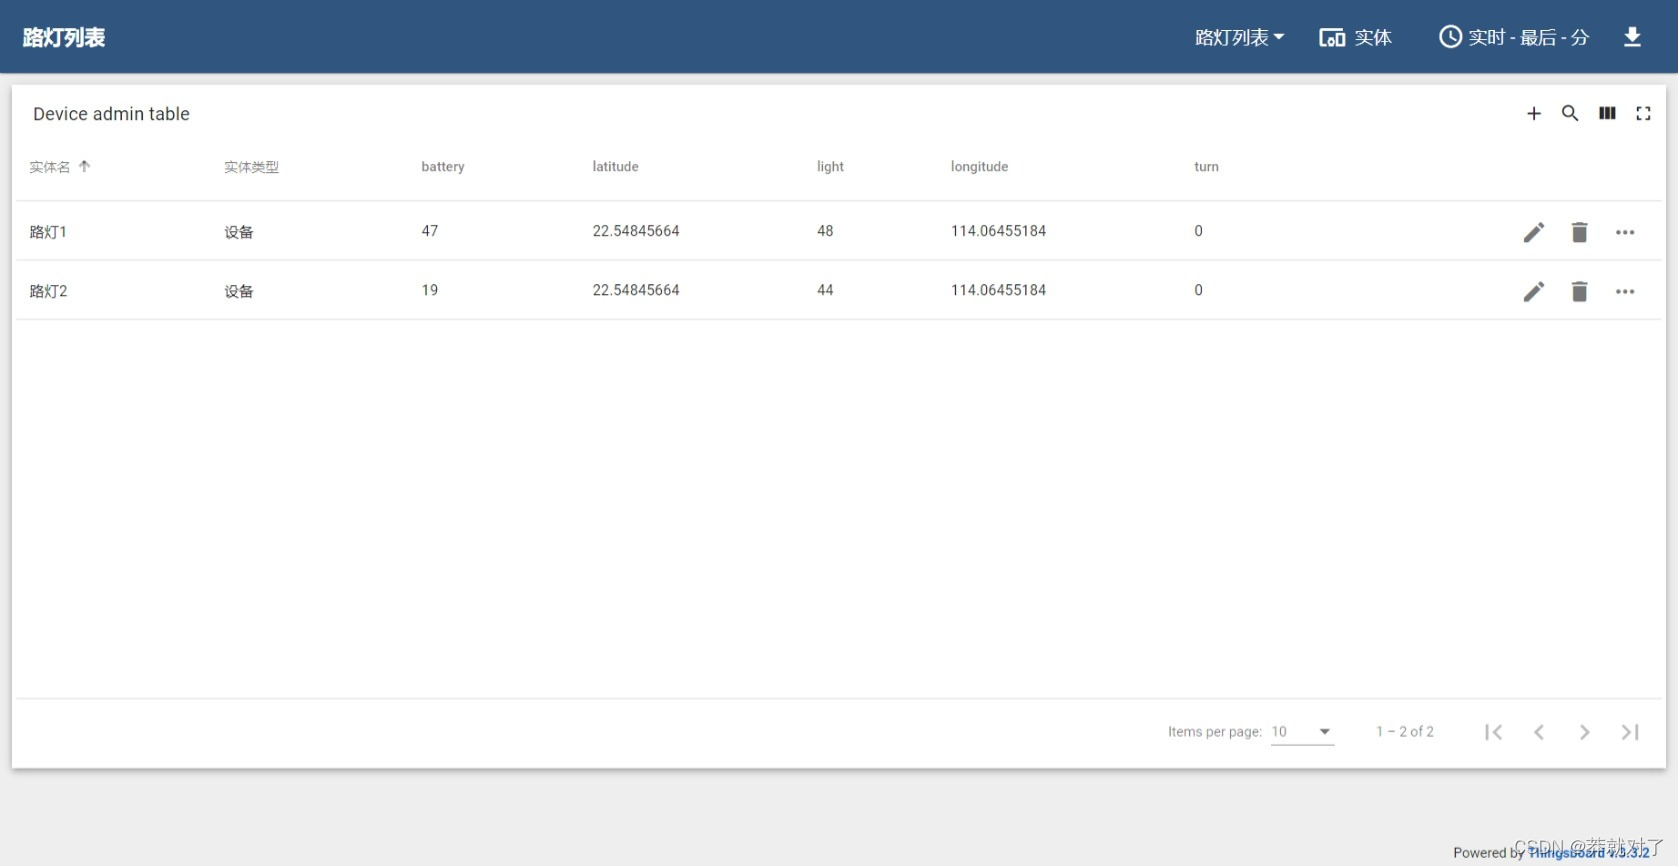The image size is (1678, 866).
Task: Open more actions for 路灯1
Action: [1625, 232]
